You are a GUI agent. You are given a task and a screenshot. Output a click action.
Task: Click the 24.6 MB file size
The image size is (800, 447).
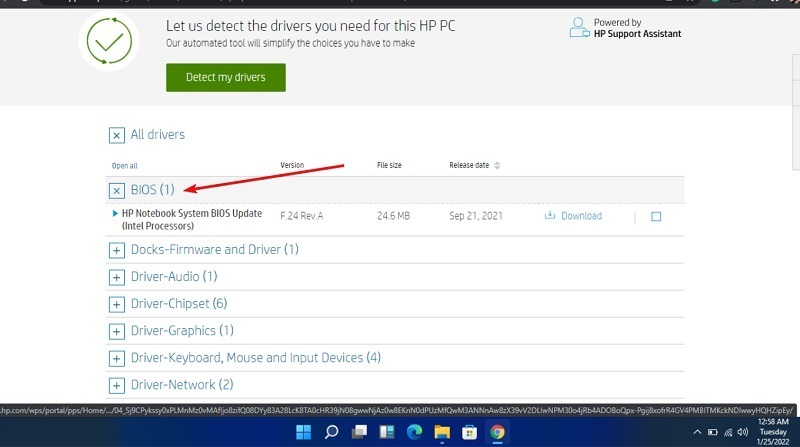393,216
